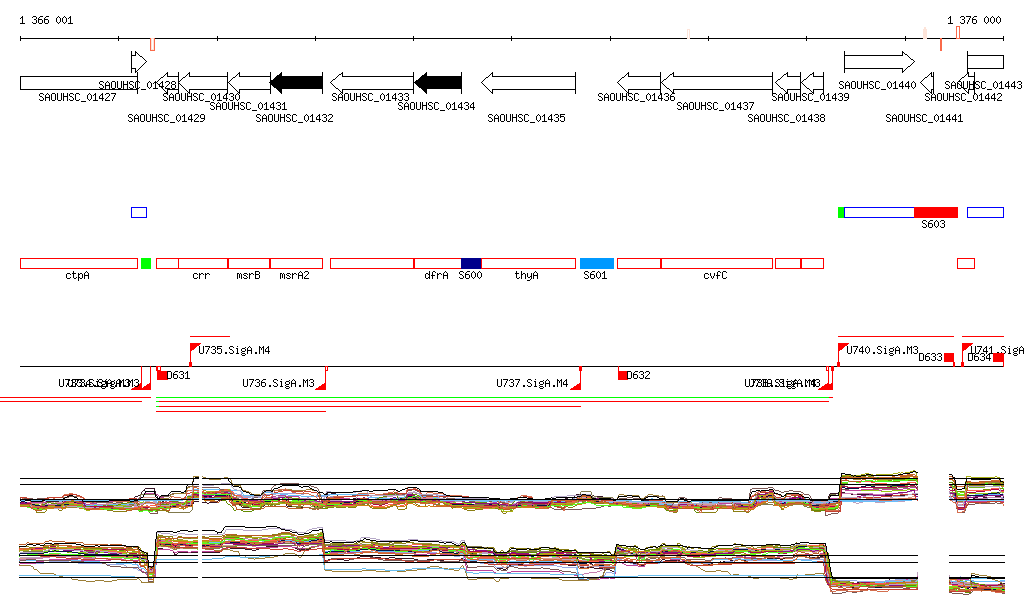This screenshot has width=1024, height=611.
Task: Click the blue box under SAOUHSC_01443
Action: (985, 212)
